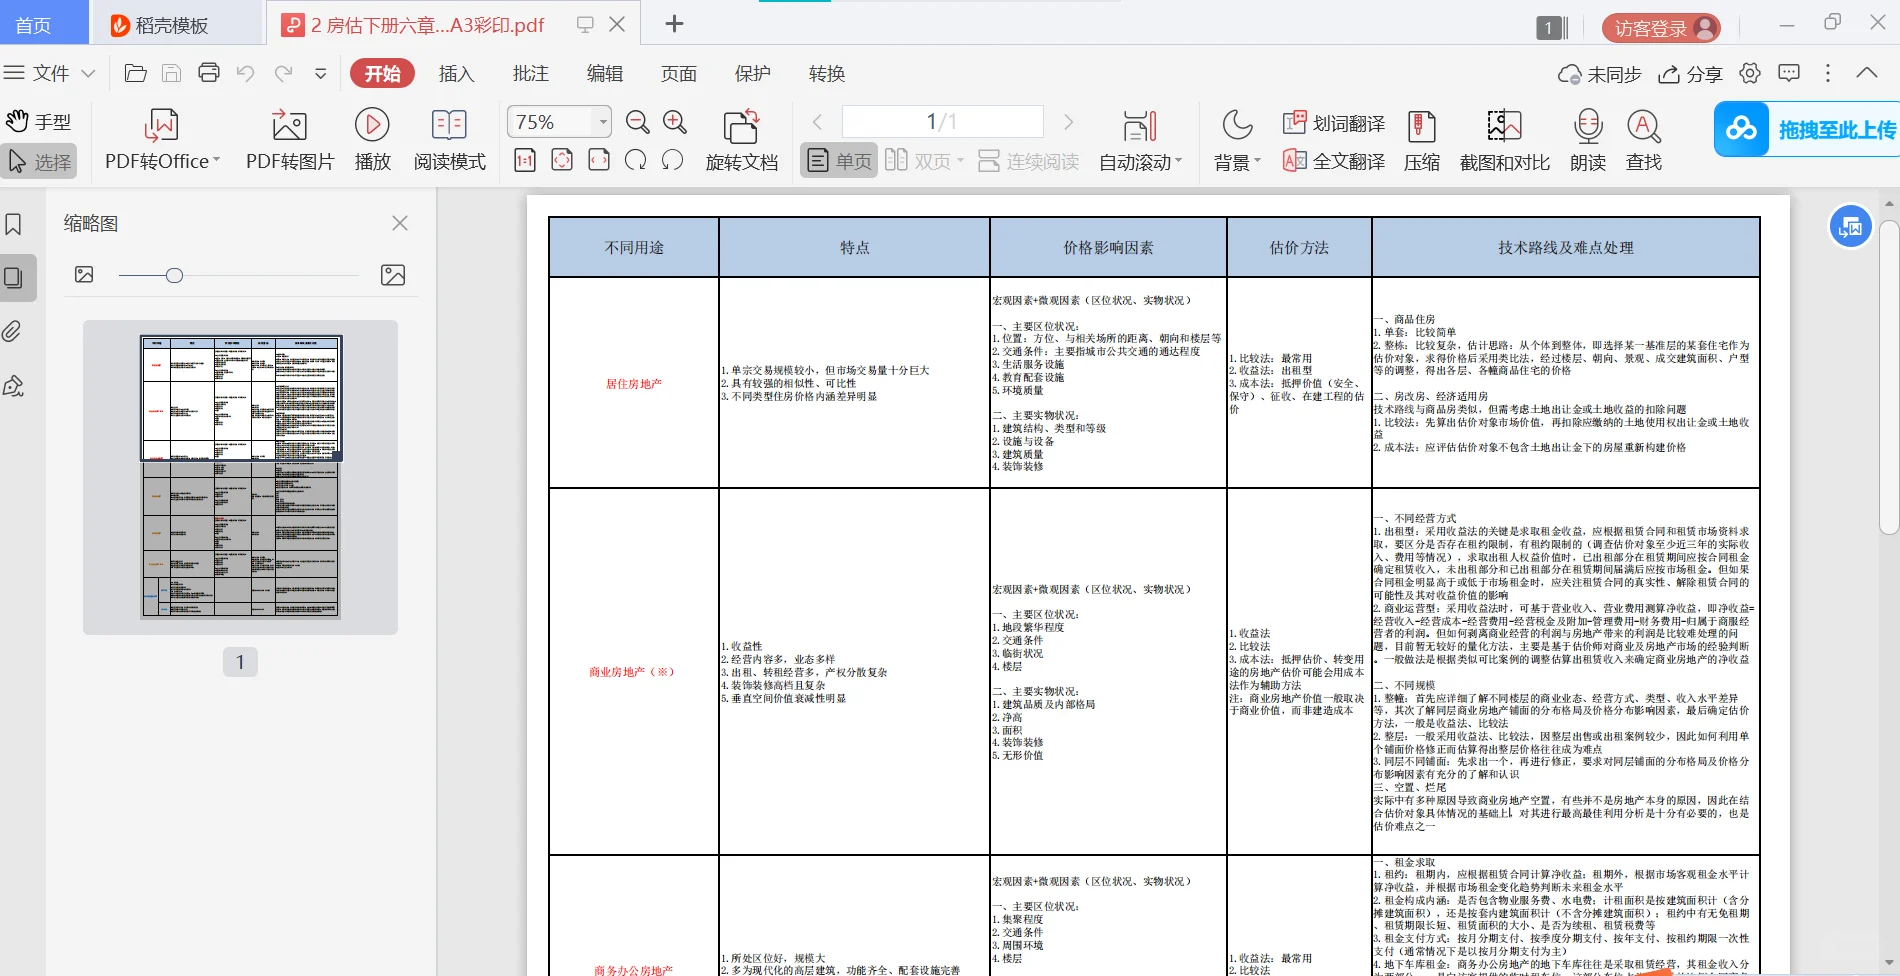Expand the quick access toolbar customization arrow

pyautogui.click(x=321, y=73)
